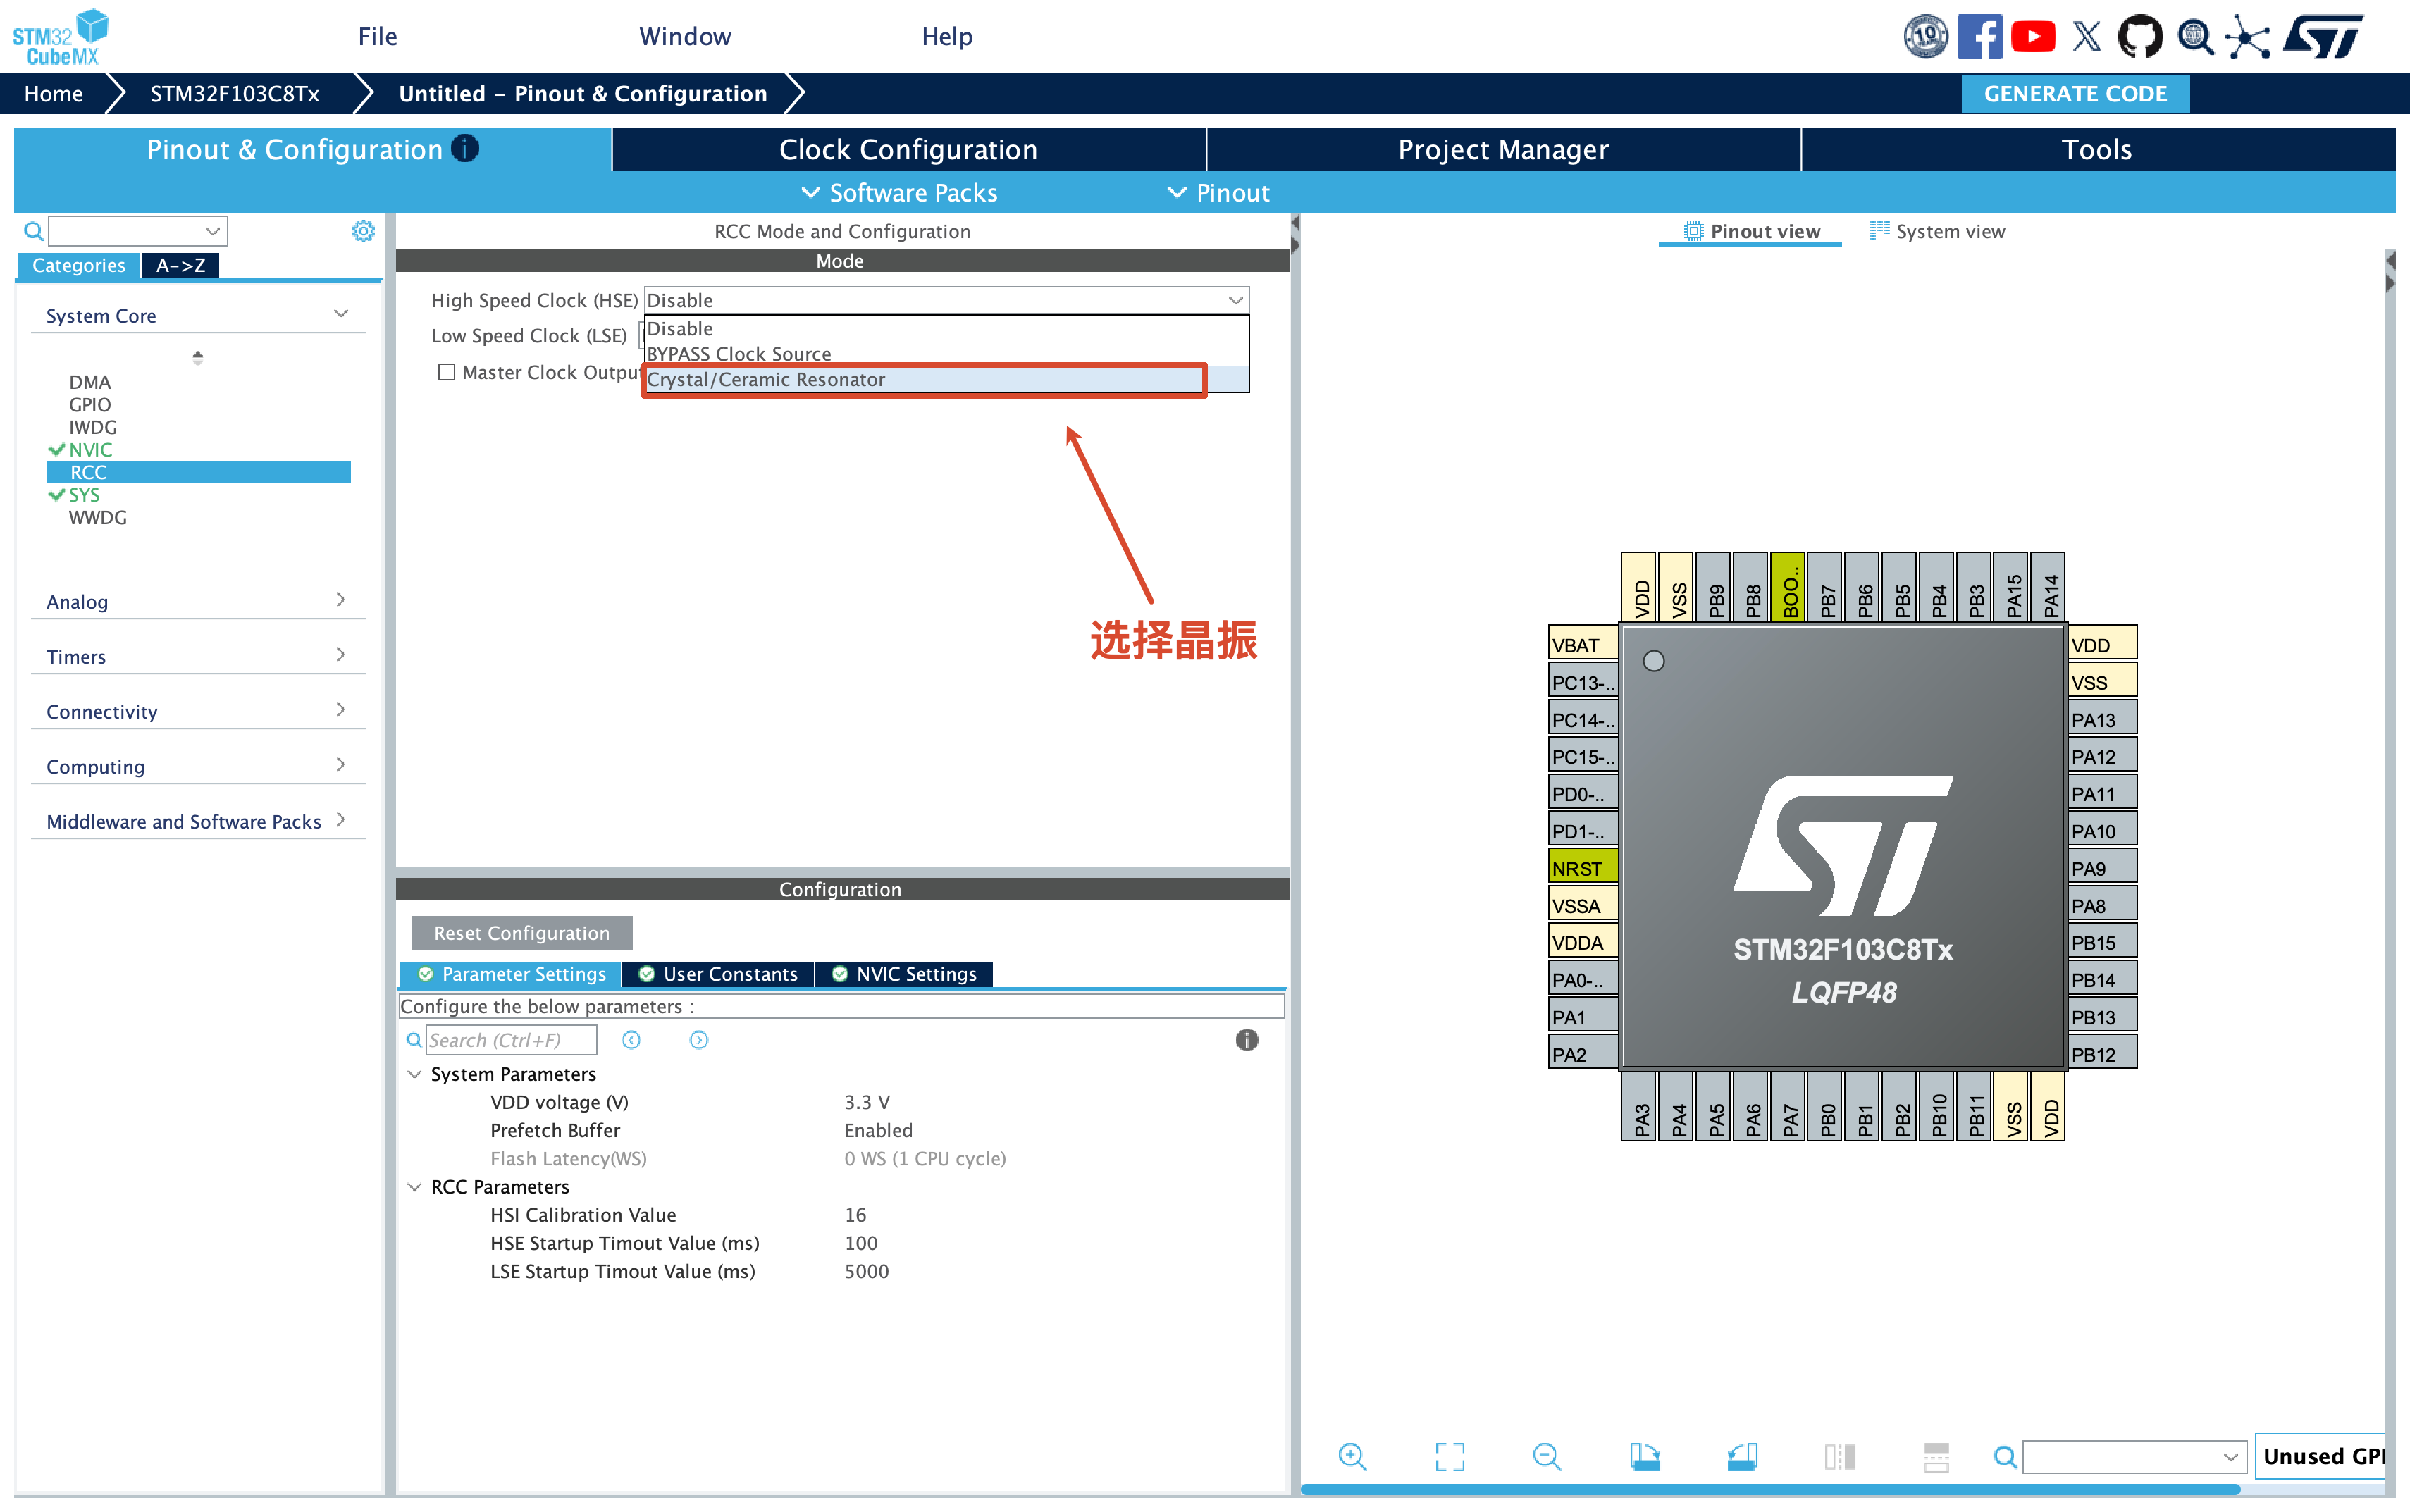Expand the Connectivity category
The width and height of the screenshot is (2410, 1512).
point(198,711)
